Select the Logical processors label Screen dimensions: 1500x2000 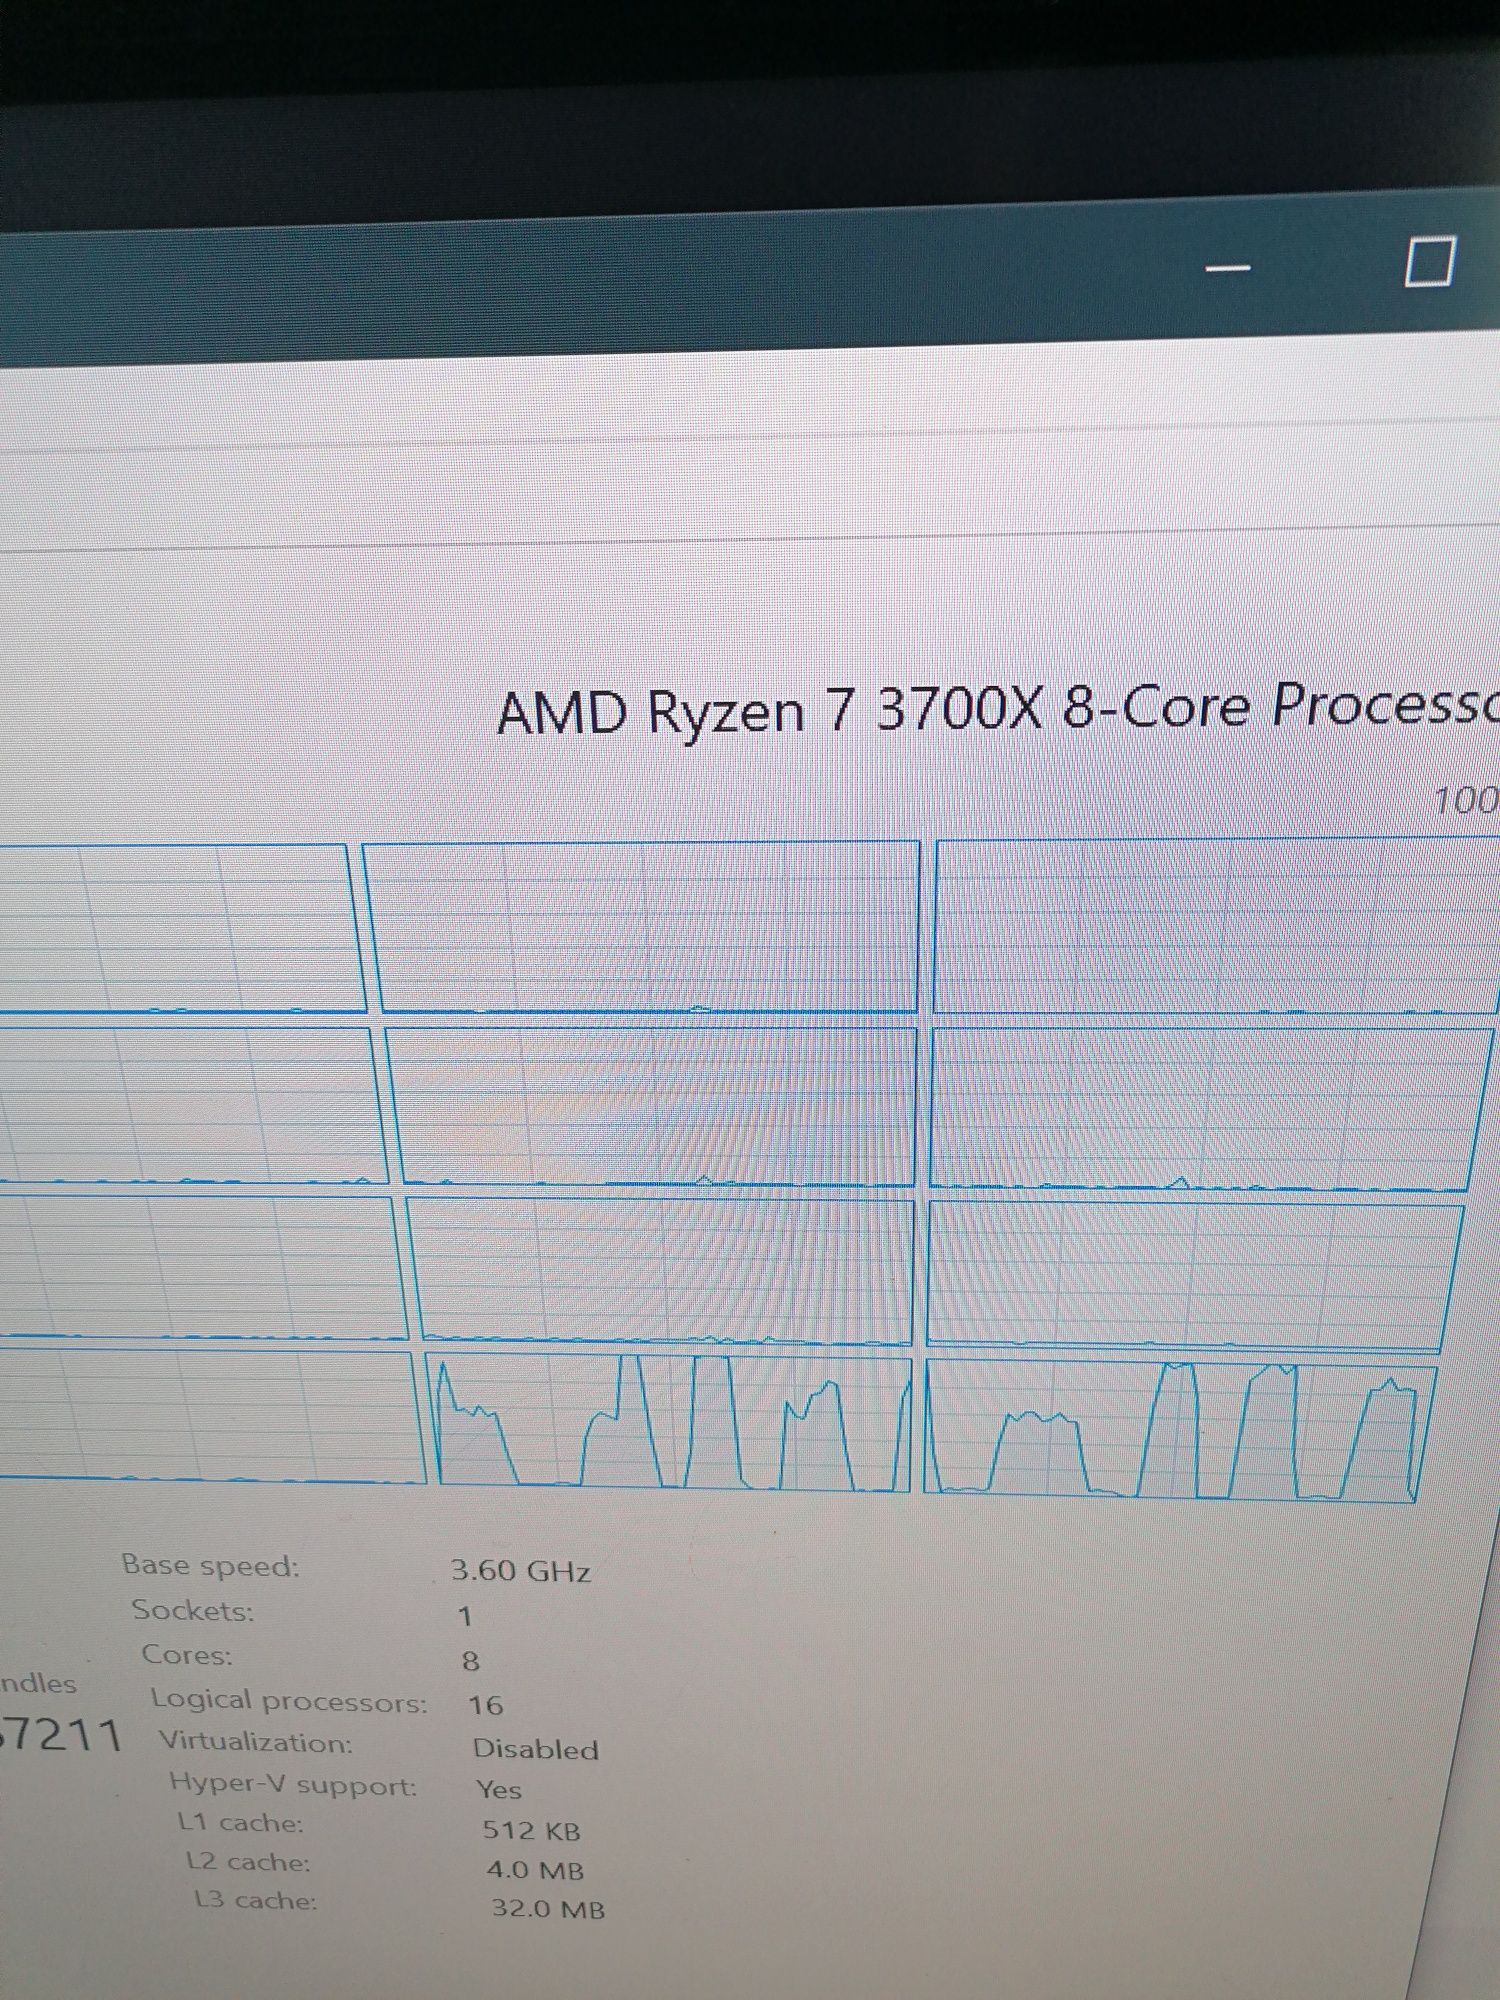point(289,1700)
